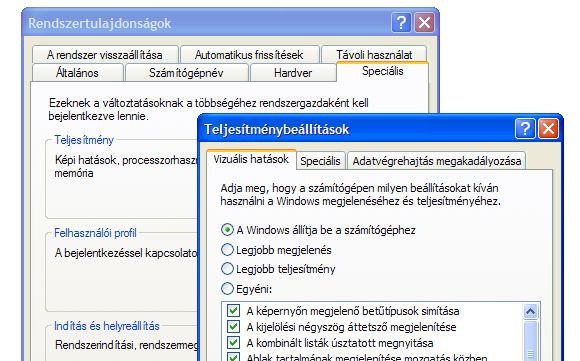Switch to the Automatikus frissítések tab
This screenshot has width=580, height=361.
(249, 55)
